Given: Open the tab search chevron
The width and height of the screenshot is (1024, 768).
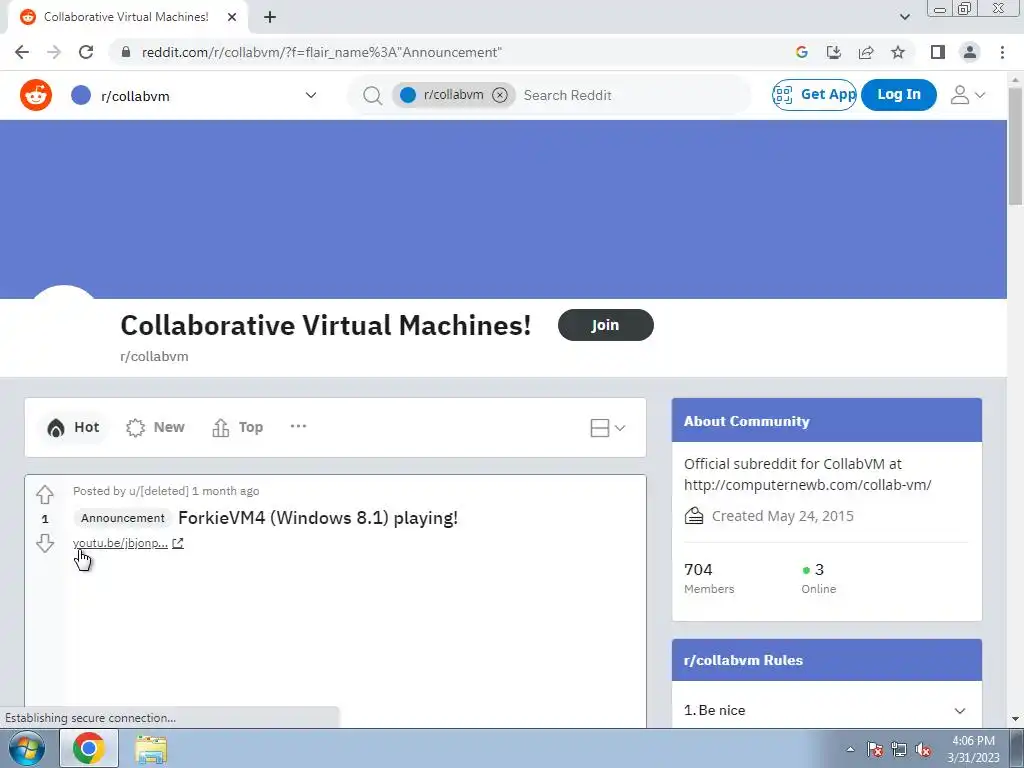Looking at the screenshot, I should (904, 17).
